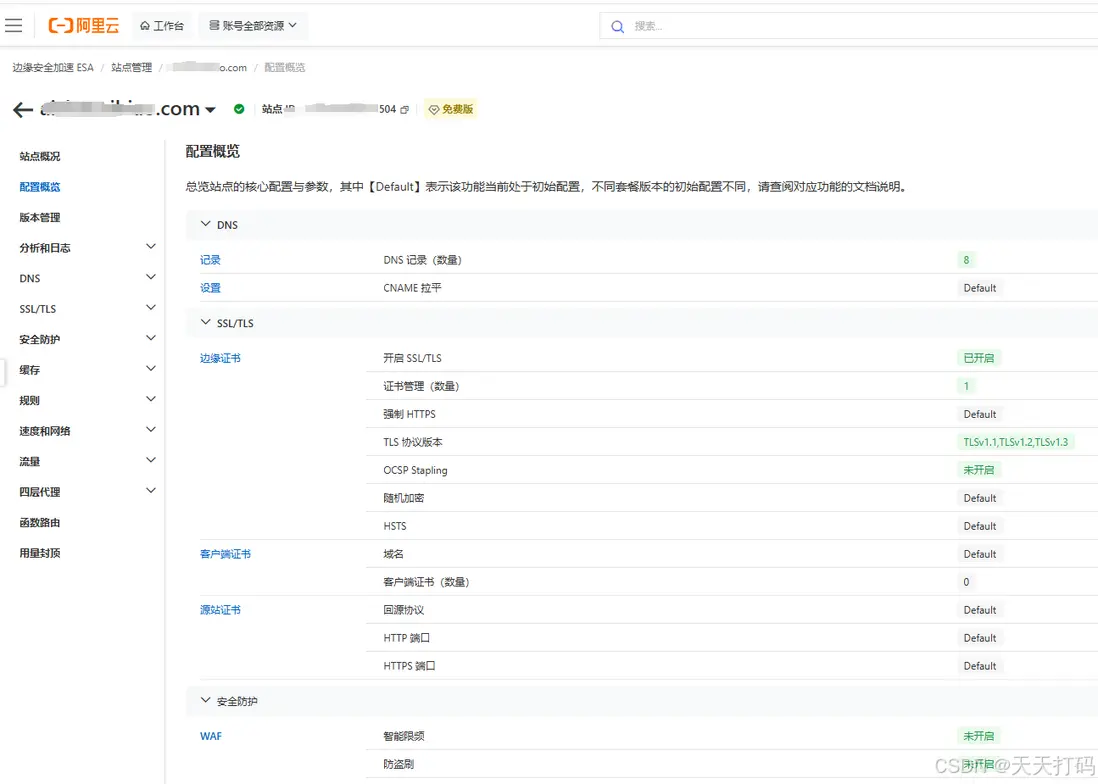This screenshot has width=1098, height=784.
Task: Click HTTPS 端口 Default value
Action: tap(980, 666)
